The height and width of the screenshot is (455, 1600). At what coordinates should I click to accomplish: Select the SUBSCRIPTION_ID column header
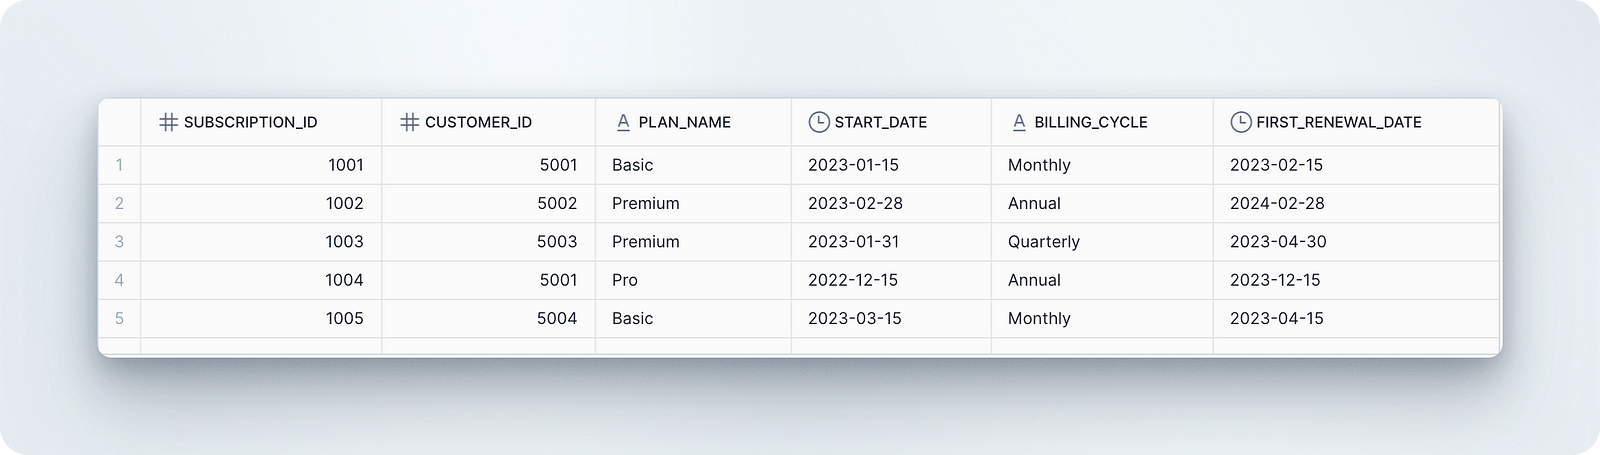pyautogui.click(x=261, y=122)
